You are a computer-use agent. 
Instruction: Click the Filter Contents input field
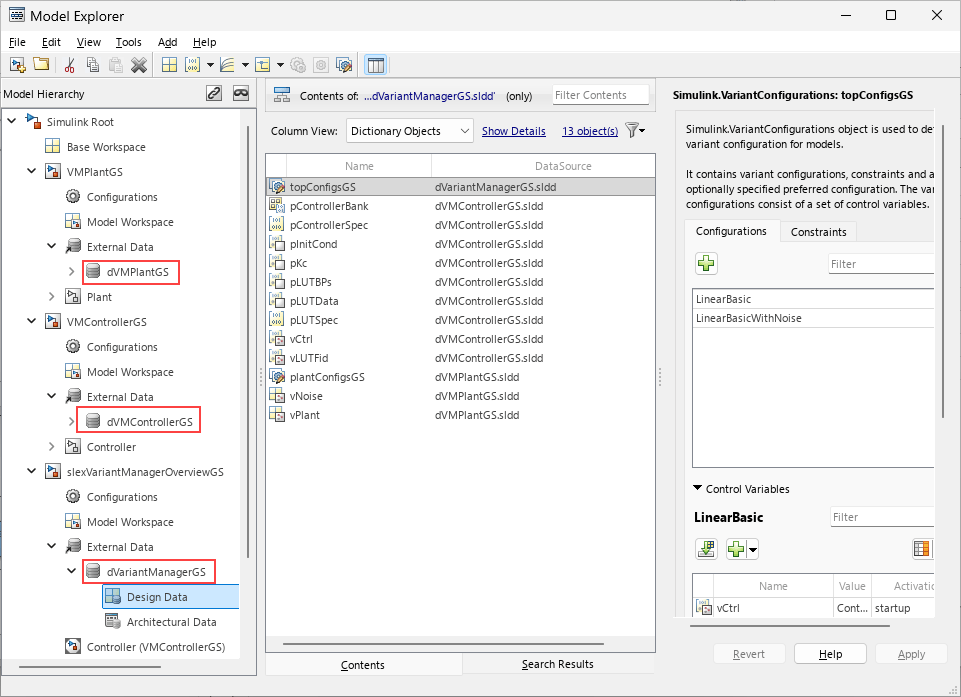tap(601, 95)
